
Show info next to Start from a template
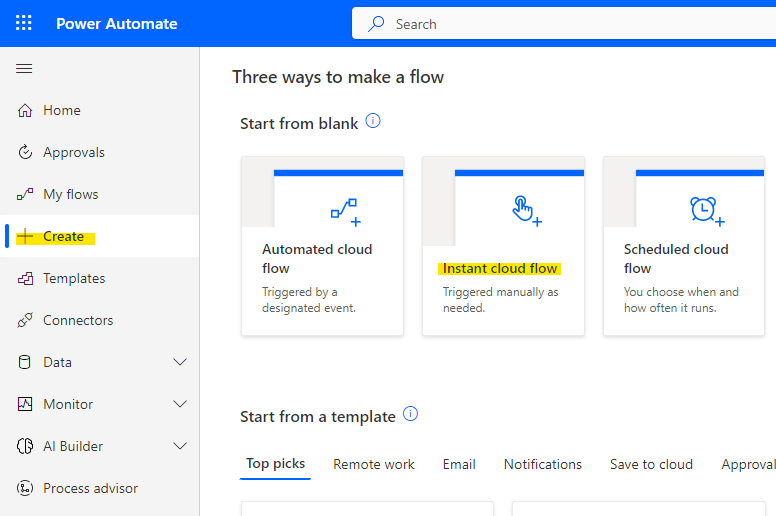click(x=410, y=414)
